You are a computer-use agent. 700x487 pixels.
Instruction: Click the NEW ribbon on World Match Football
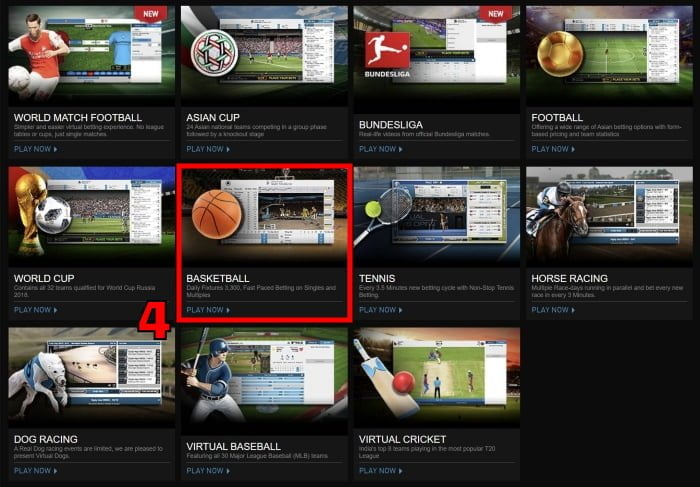[150, 14]
